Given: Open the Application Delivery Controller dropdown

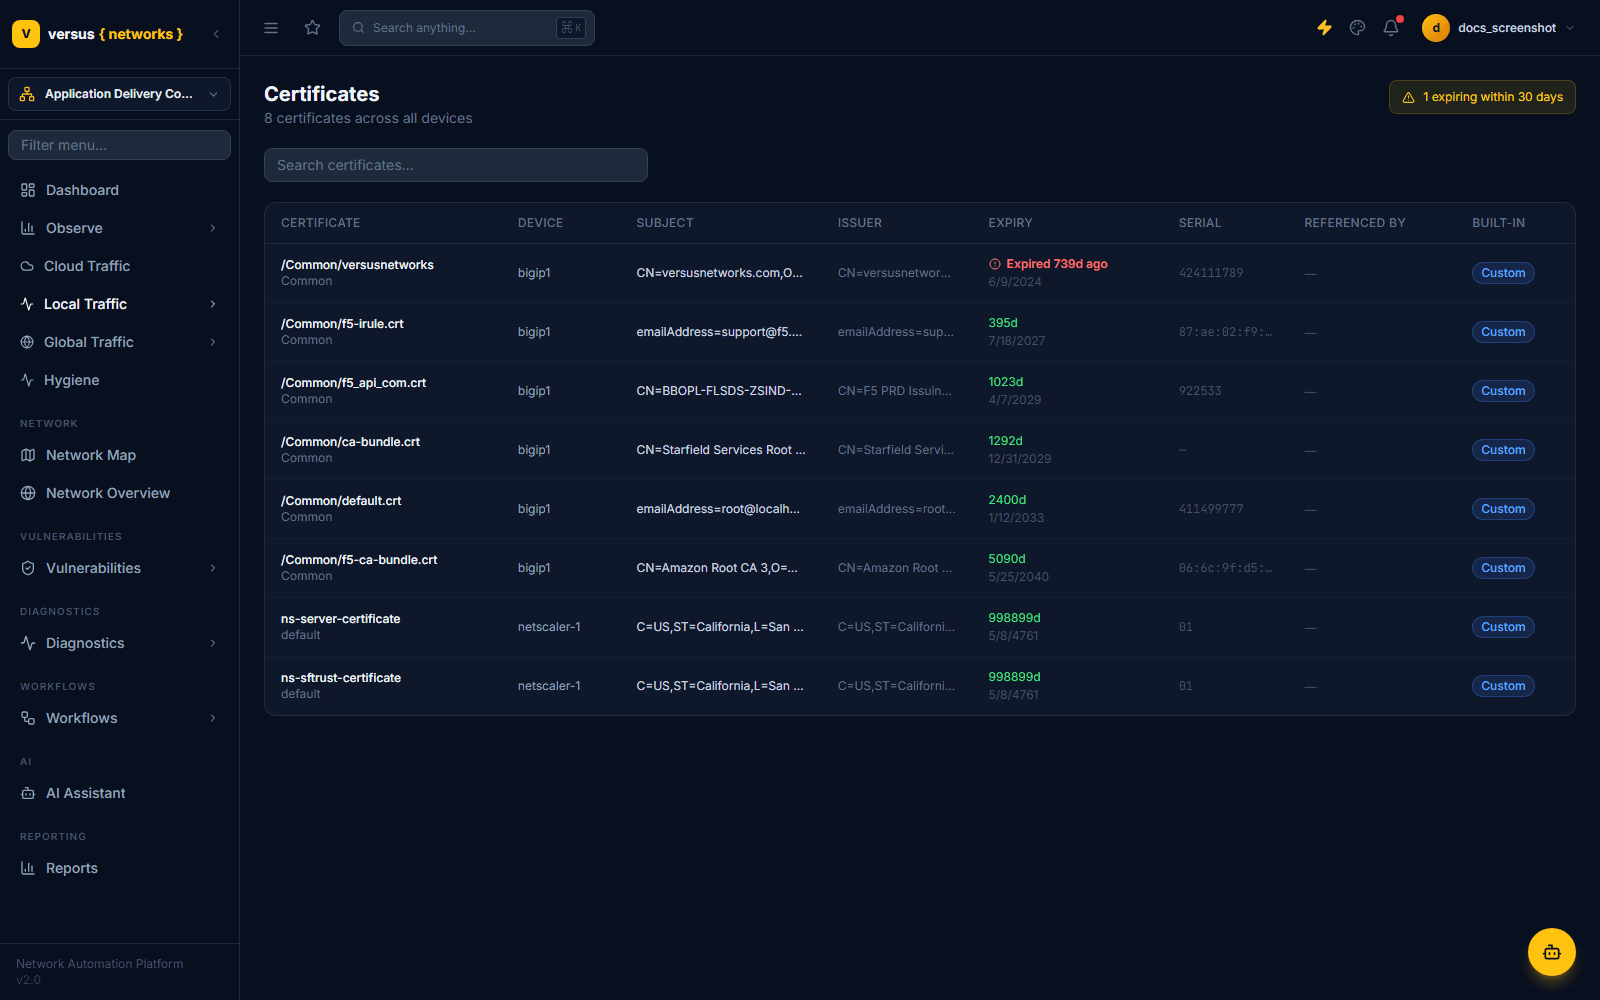Looking at the screenshot, I should tap(119, 94).
